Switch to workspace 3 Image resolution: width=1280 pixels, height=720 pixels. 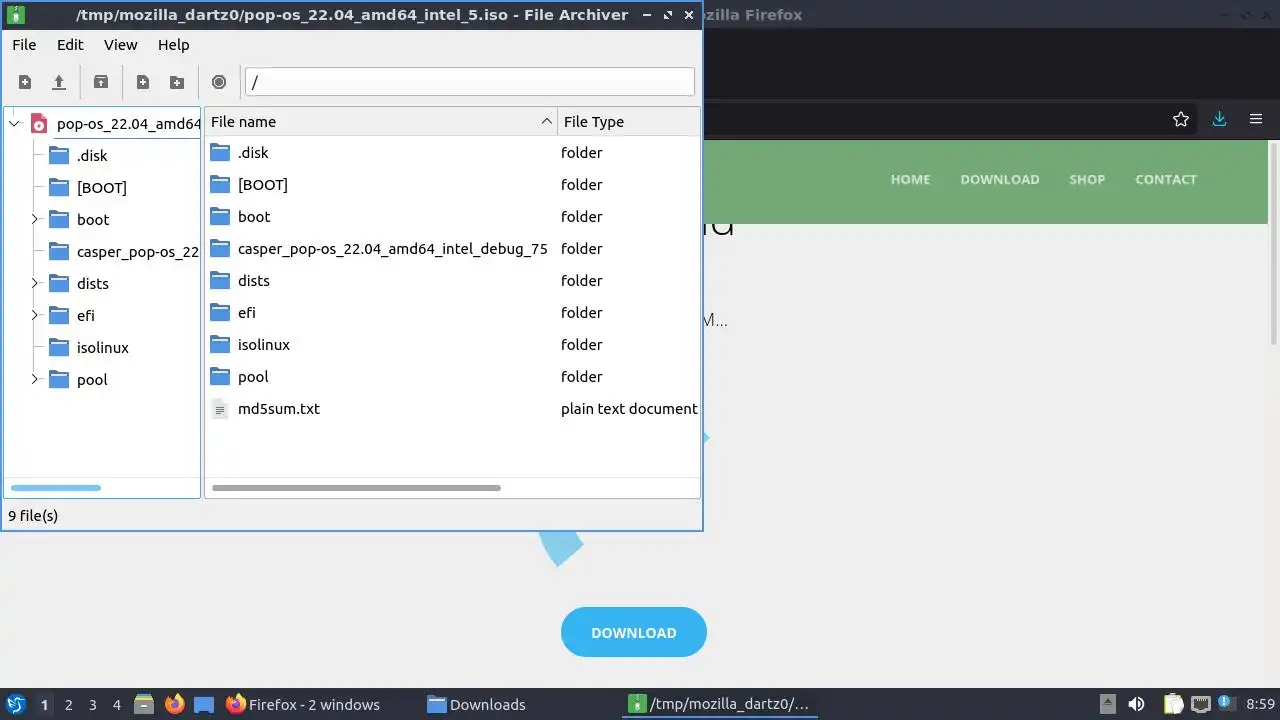92,704
